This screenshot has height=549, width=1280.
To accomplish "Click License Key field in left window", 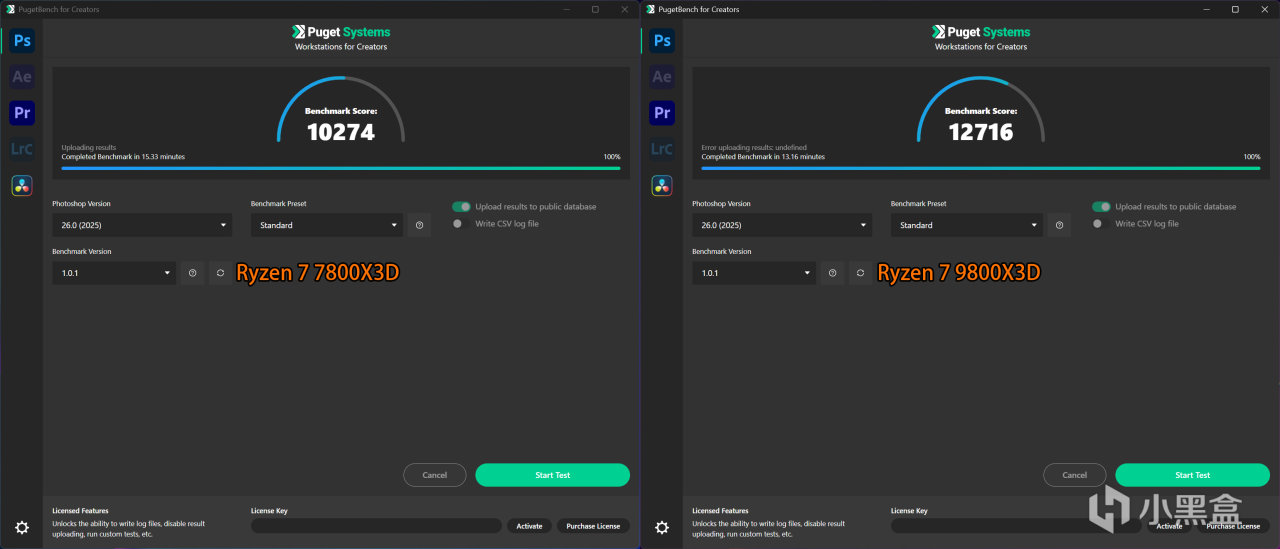I will pos(376,526).
